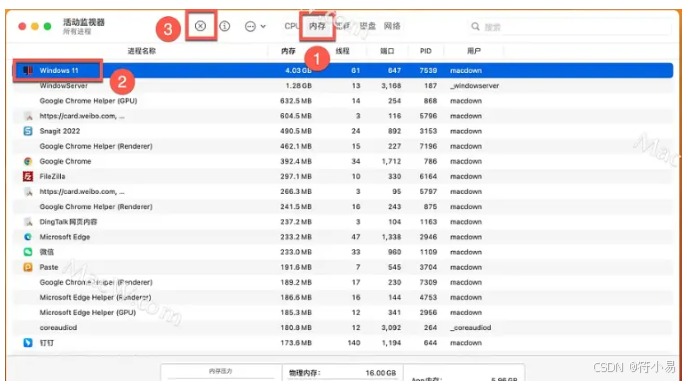Click the _windowserver user cell
The height and width of the screenshot is (381, 684).
pyautogui.click(x=475, y=86)
